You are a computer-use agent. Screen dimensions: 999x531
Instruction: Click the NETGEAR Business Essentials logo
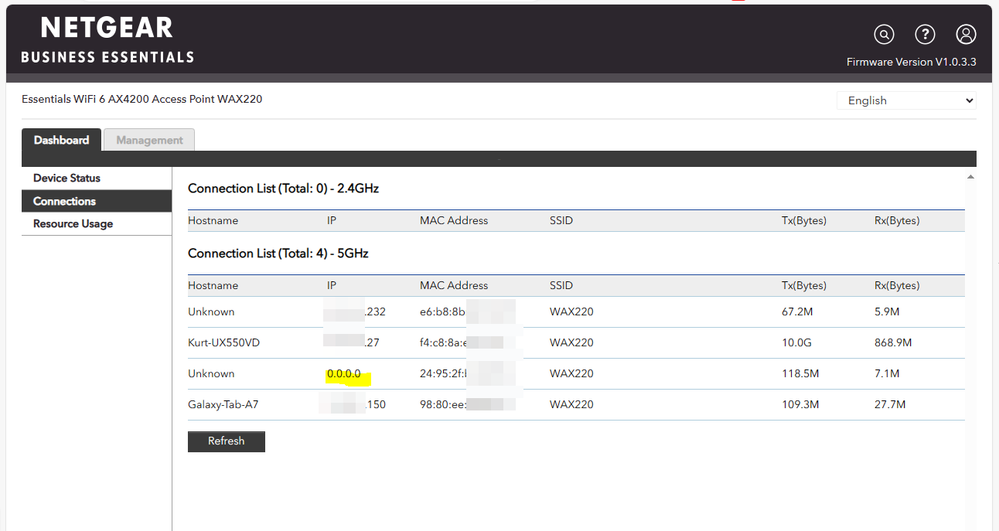click(108, 40)
